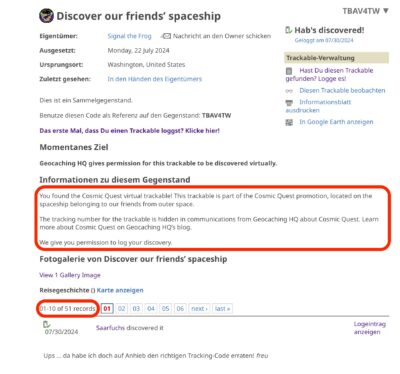Go to page 05 of records
This screenshot has width=400, height=374.
(165, 308)
